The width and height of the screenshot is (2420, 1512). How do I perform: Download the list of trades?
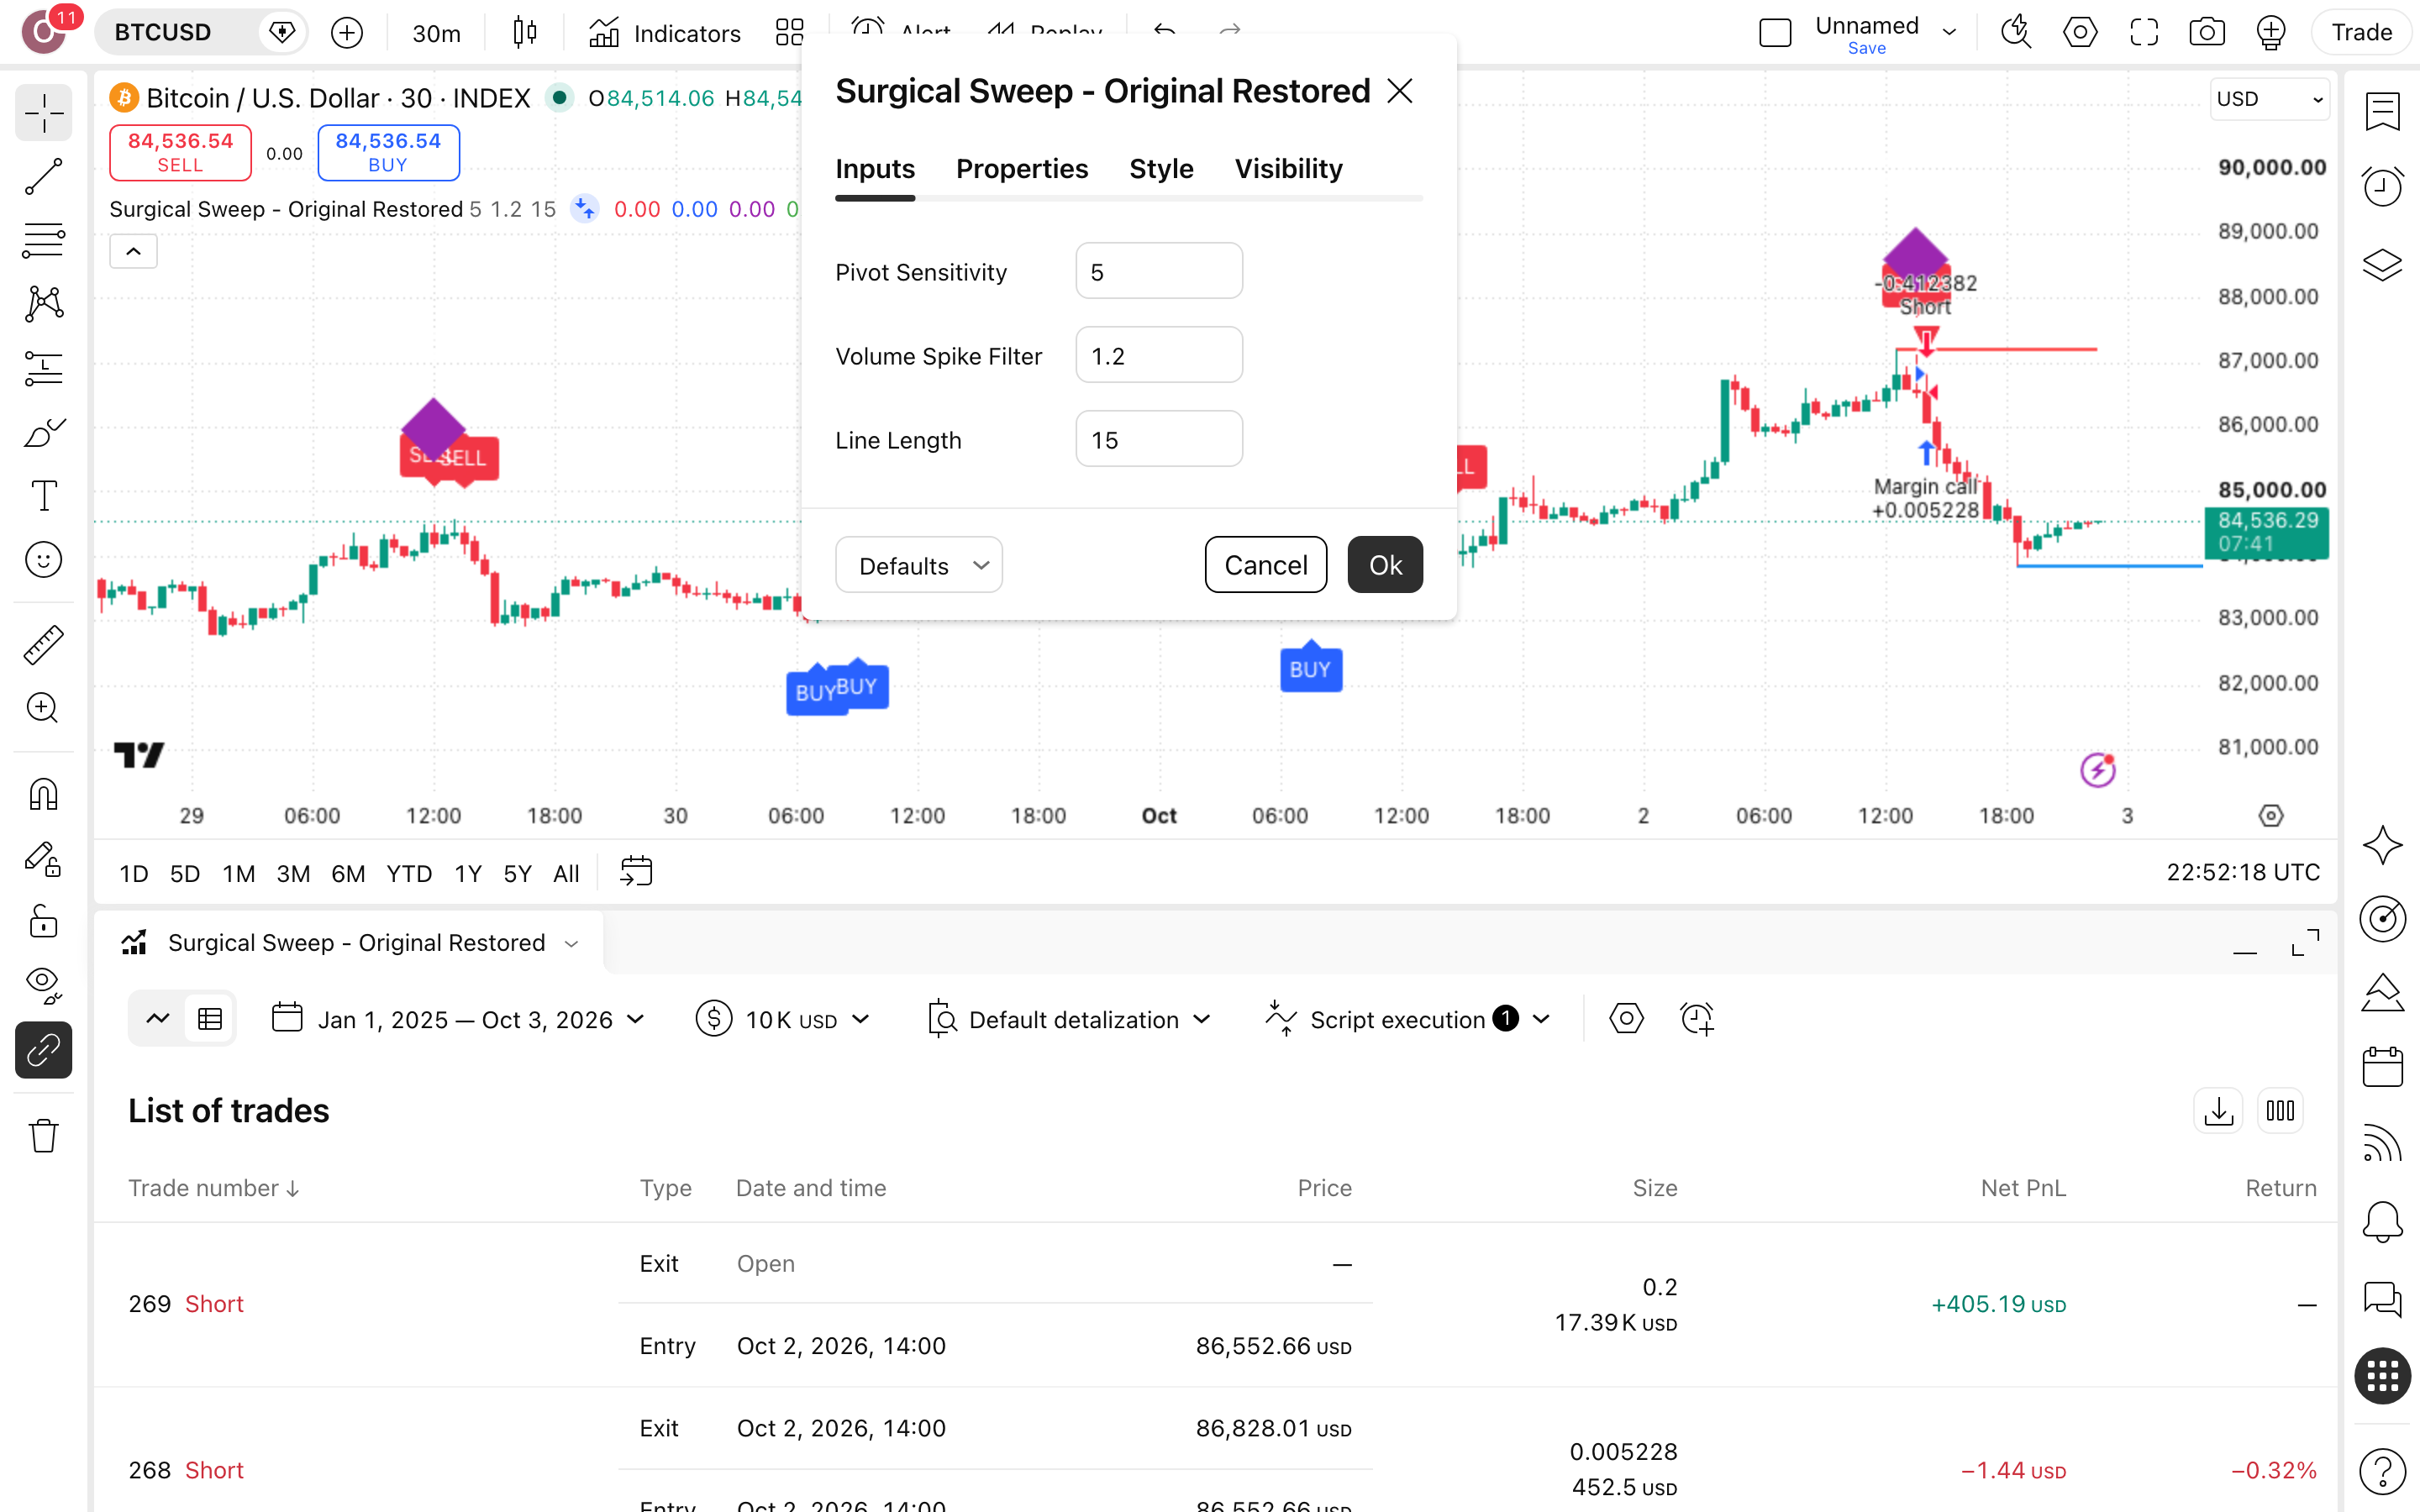coord(2218,1111)
